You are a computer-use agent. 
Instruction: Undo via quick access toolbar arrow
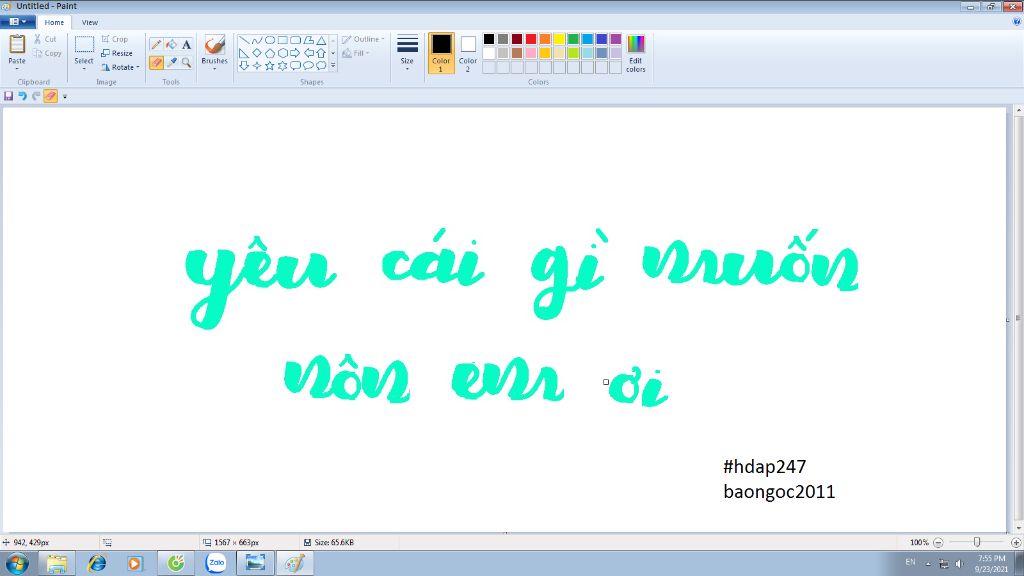22,96
